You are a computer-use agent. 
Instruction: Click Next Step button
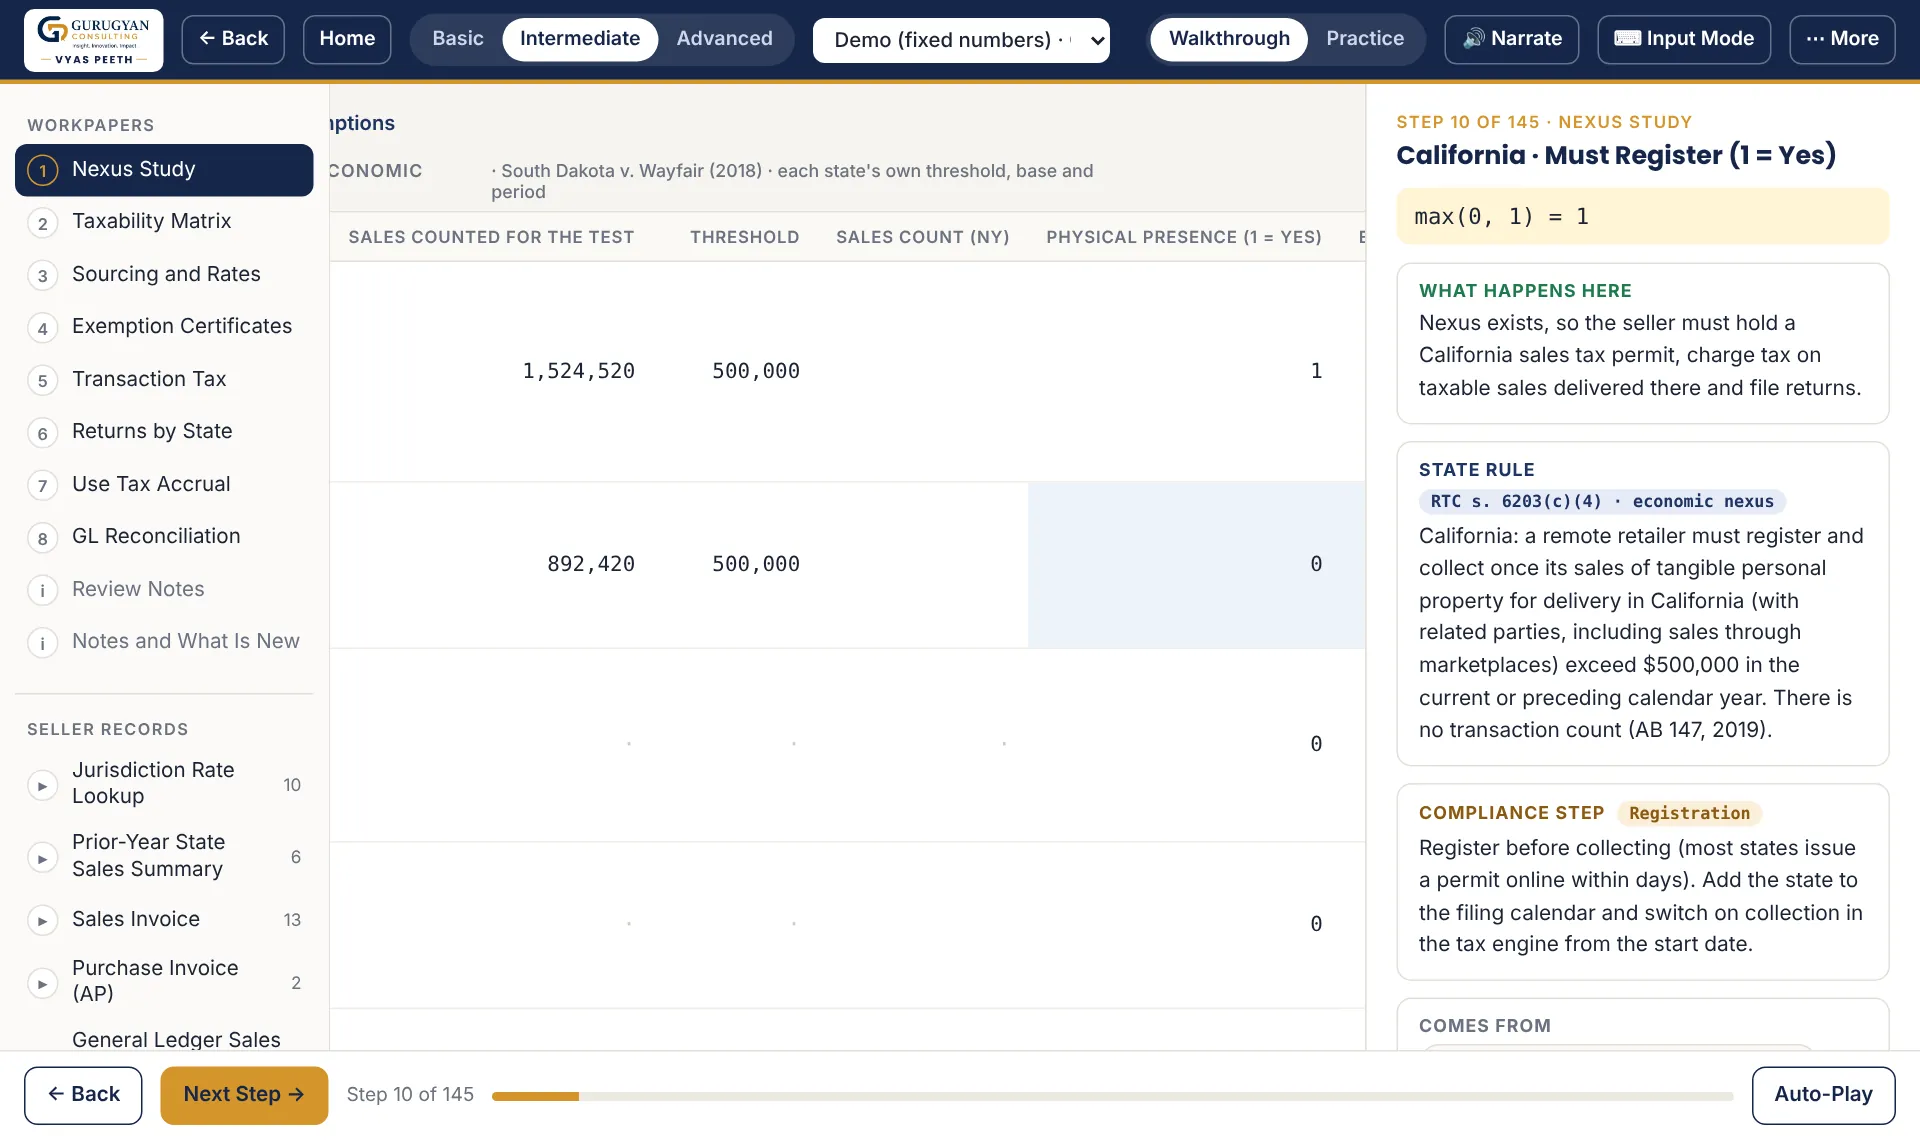(244, 1095)
